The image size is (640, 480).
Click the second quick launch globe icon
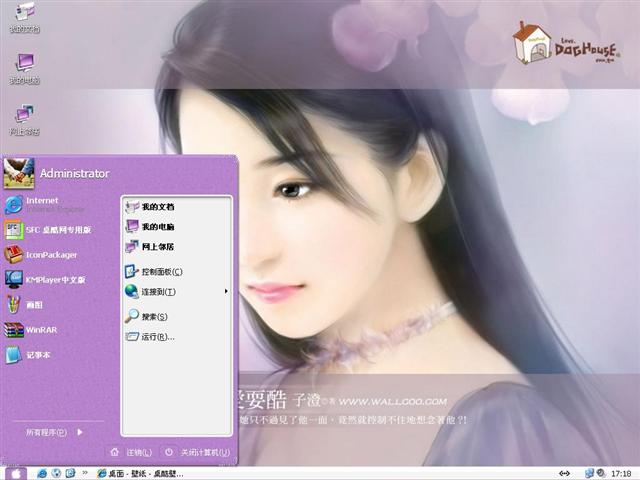[57, 473]
